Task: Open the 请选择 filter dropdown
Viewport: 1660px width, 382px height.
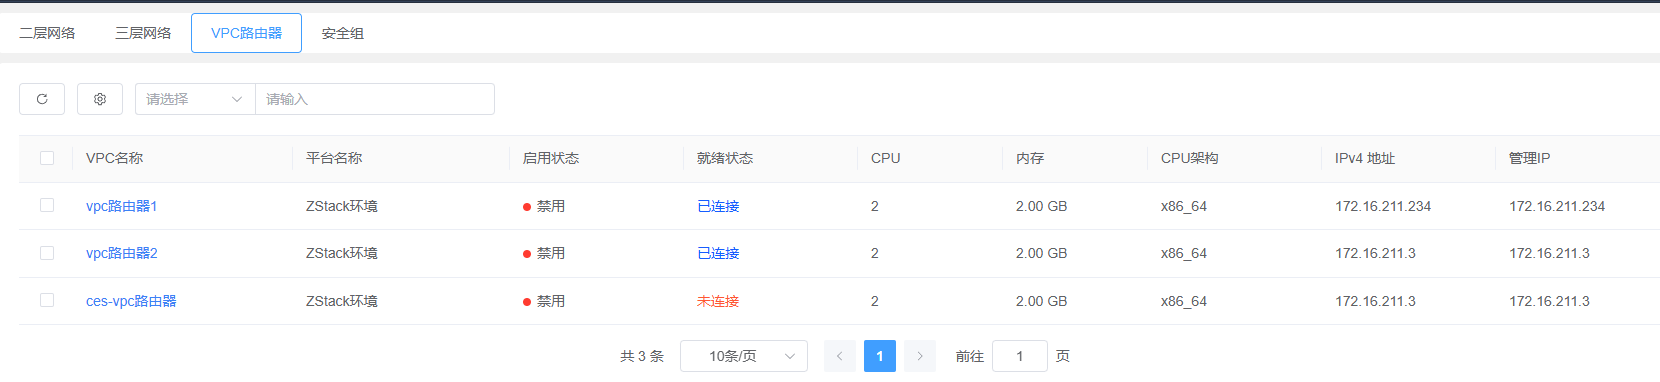Action: point(195,99)
